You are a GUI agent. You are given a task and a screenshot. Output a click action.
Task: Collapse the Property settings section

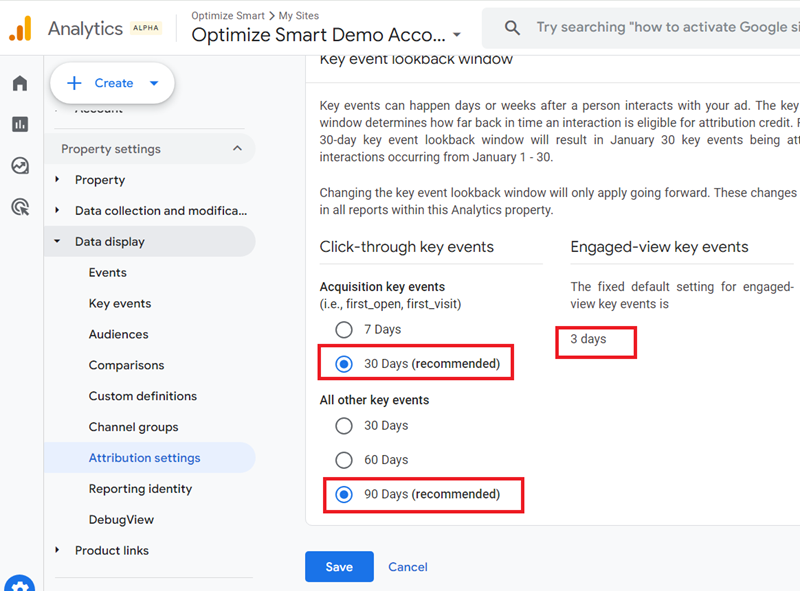237,149
